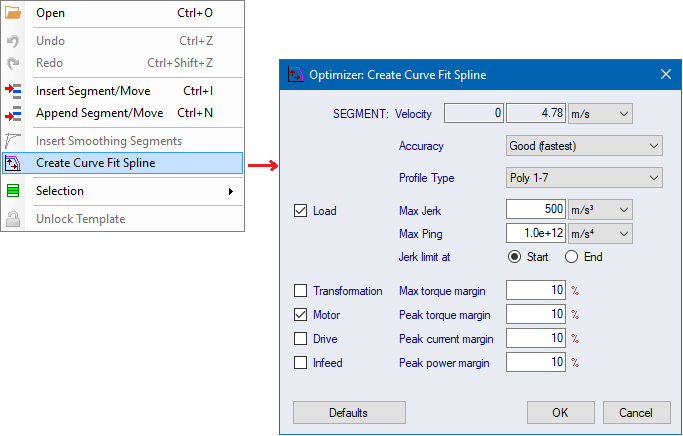Click the Undo arrow icon
This screenshot has width=683, height=436.
click(13, 41)
